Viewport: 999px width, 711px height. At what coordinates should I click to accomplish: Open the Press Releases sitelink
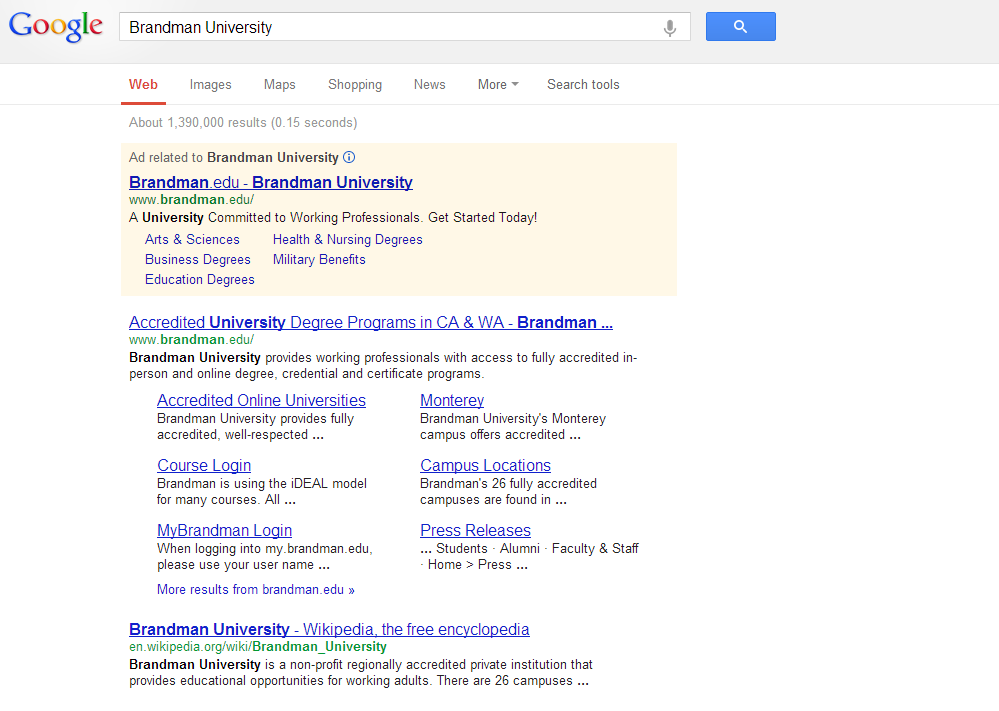(x=475, y=530)
